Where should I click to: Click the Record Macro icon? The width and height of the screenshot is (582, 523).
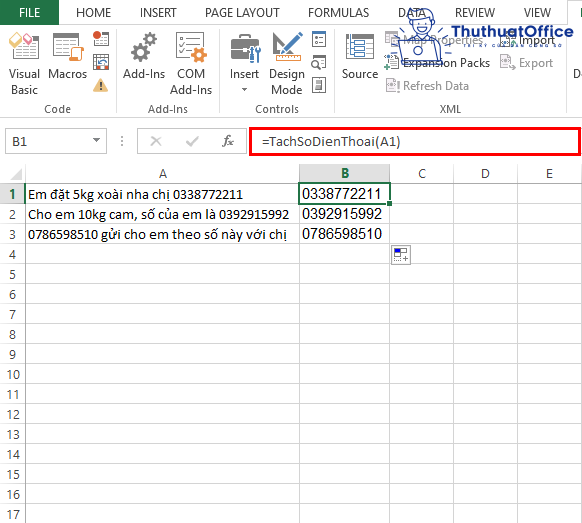click(101, 39)
